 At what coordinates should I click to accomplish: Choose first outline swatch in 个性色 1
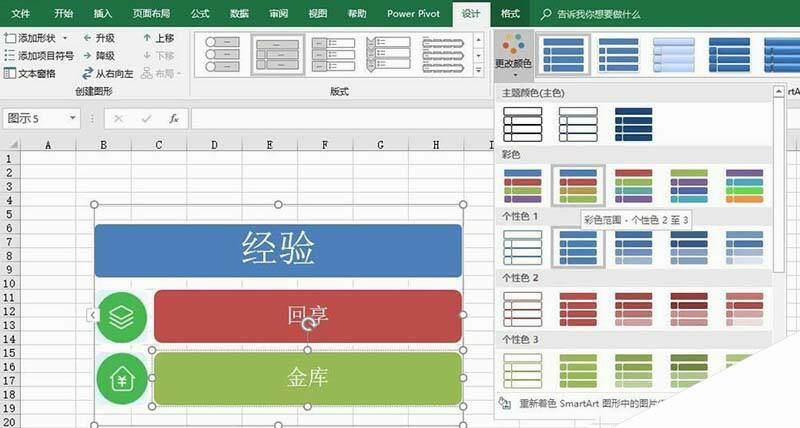522,247
